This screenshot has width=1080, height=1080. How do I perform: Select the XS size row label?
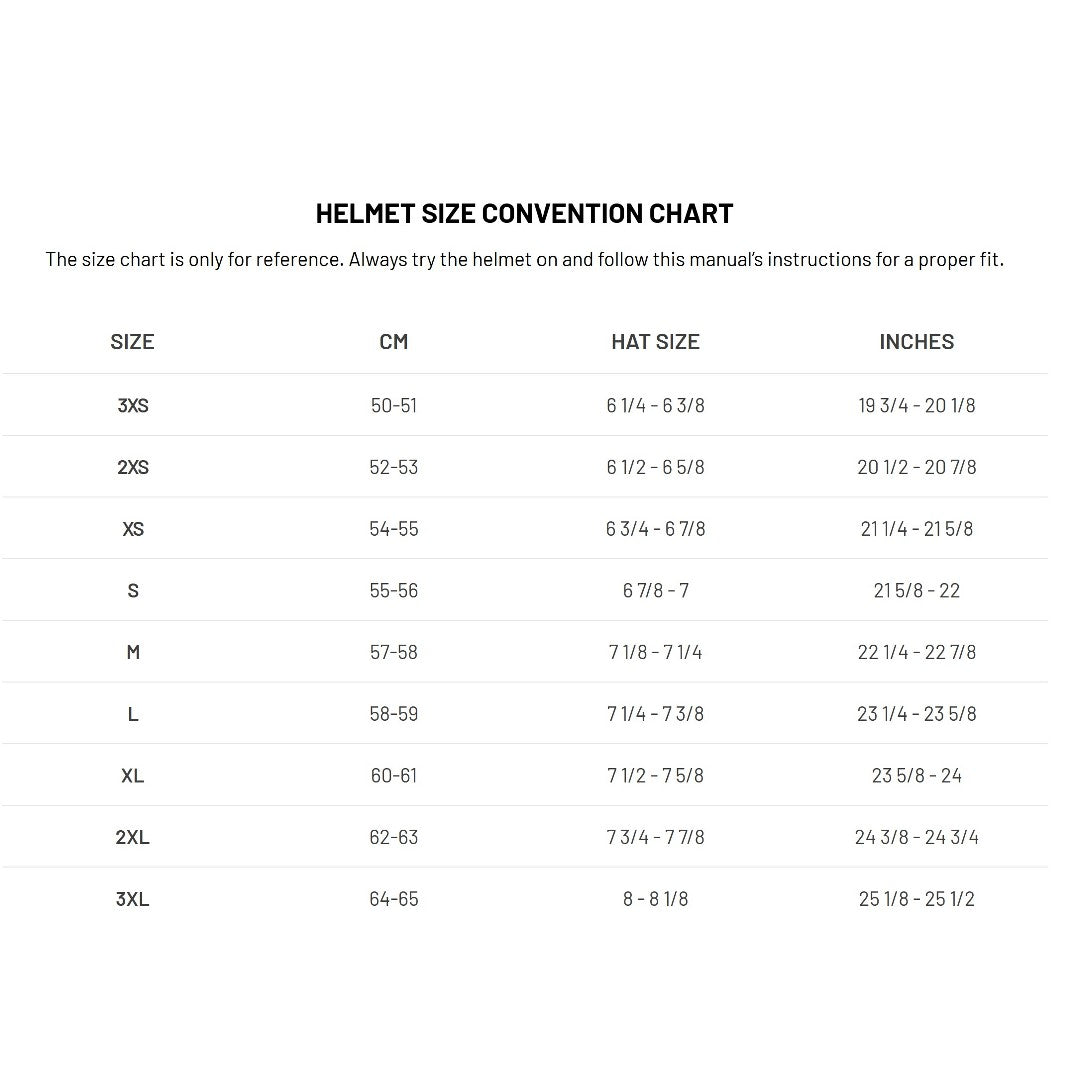click(133, 529)
